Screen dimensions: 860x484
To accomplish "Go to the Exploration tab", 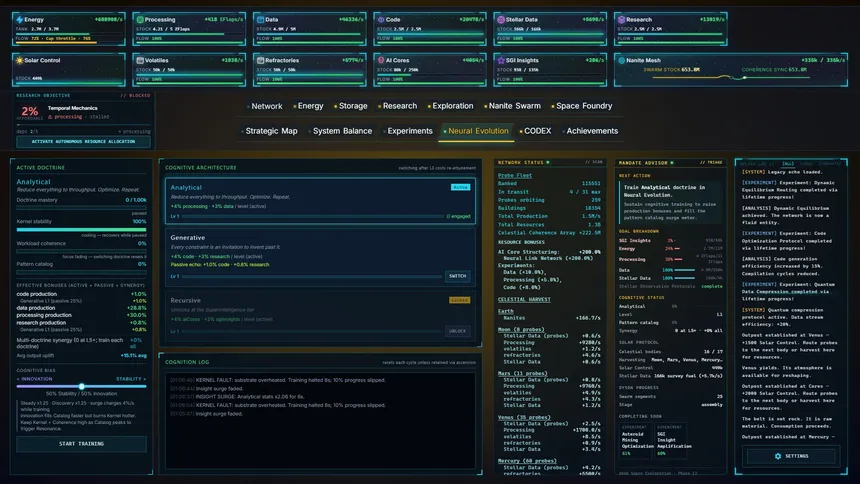I will (x=451, y=106).
